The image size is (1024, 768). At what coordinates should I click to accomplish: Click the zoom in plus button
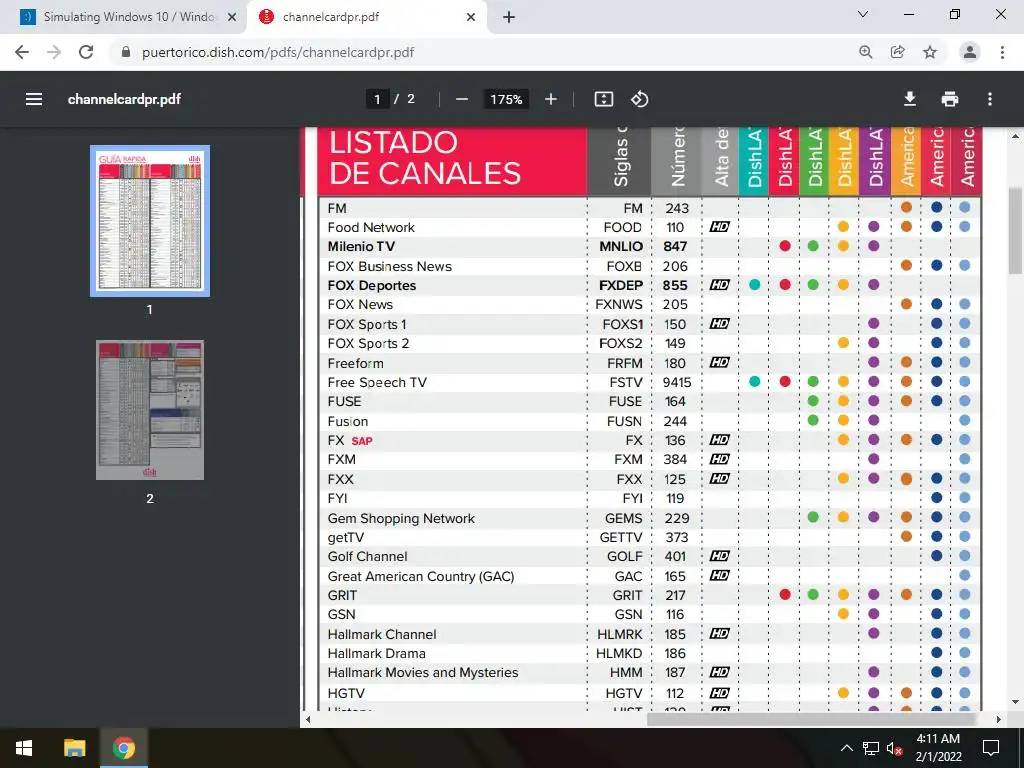tap(551, 99)
